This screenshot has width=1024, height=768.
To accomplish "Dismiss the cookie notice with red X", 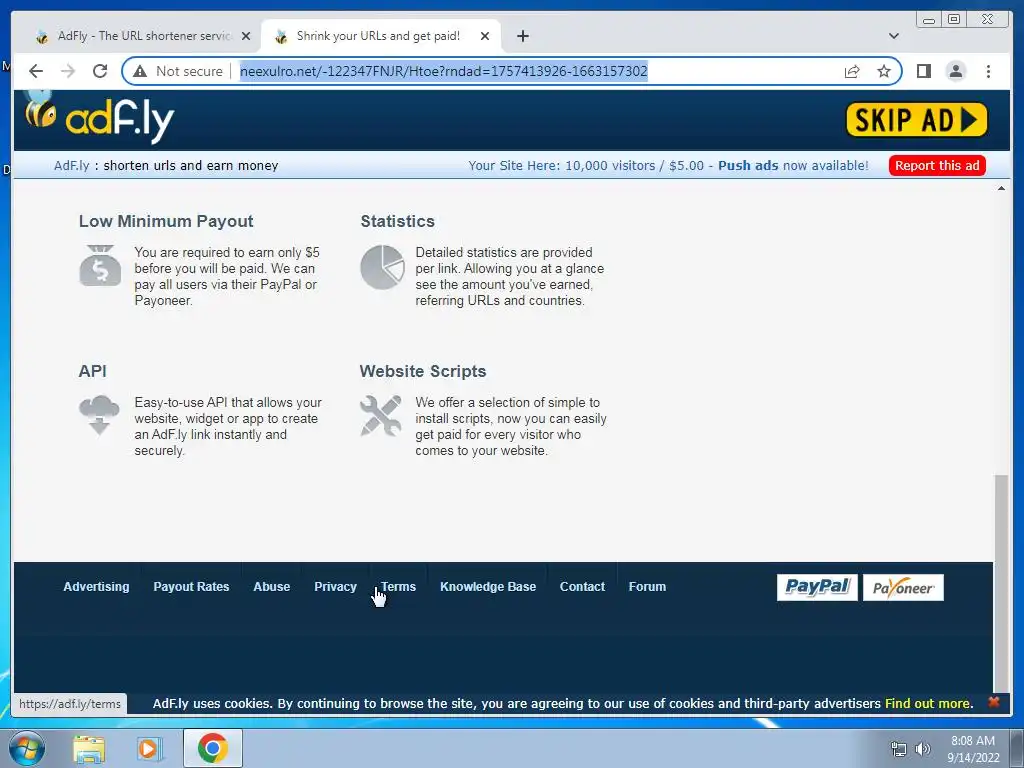I will coord(993,702).
